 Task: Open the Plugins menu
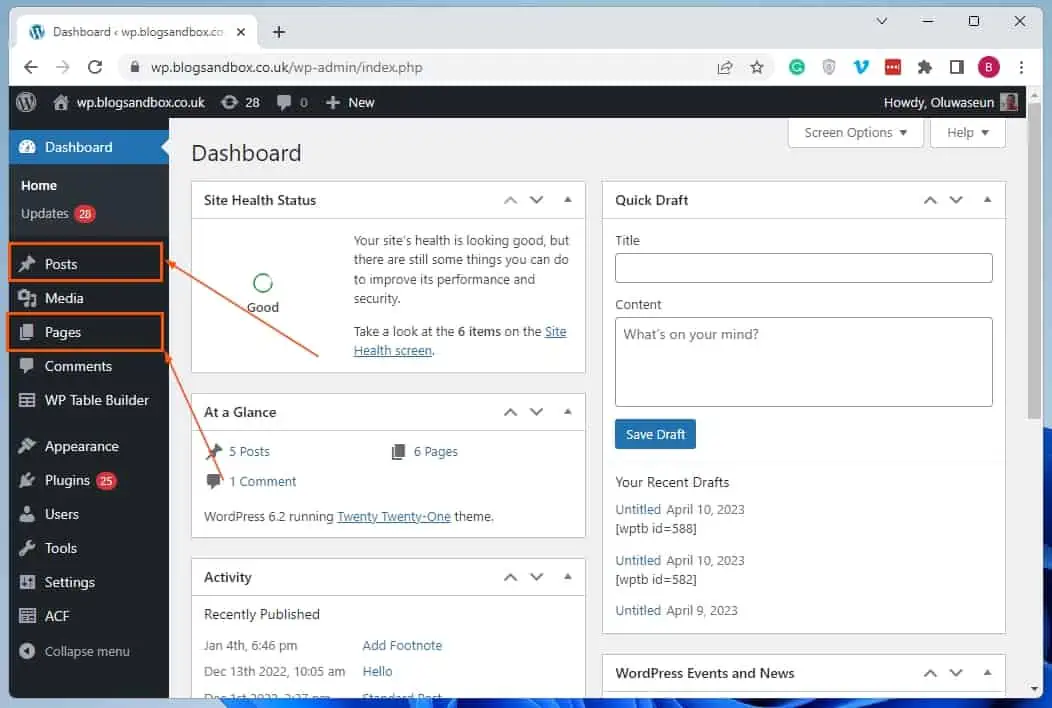89,481
